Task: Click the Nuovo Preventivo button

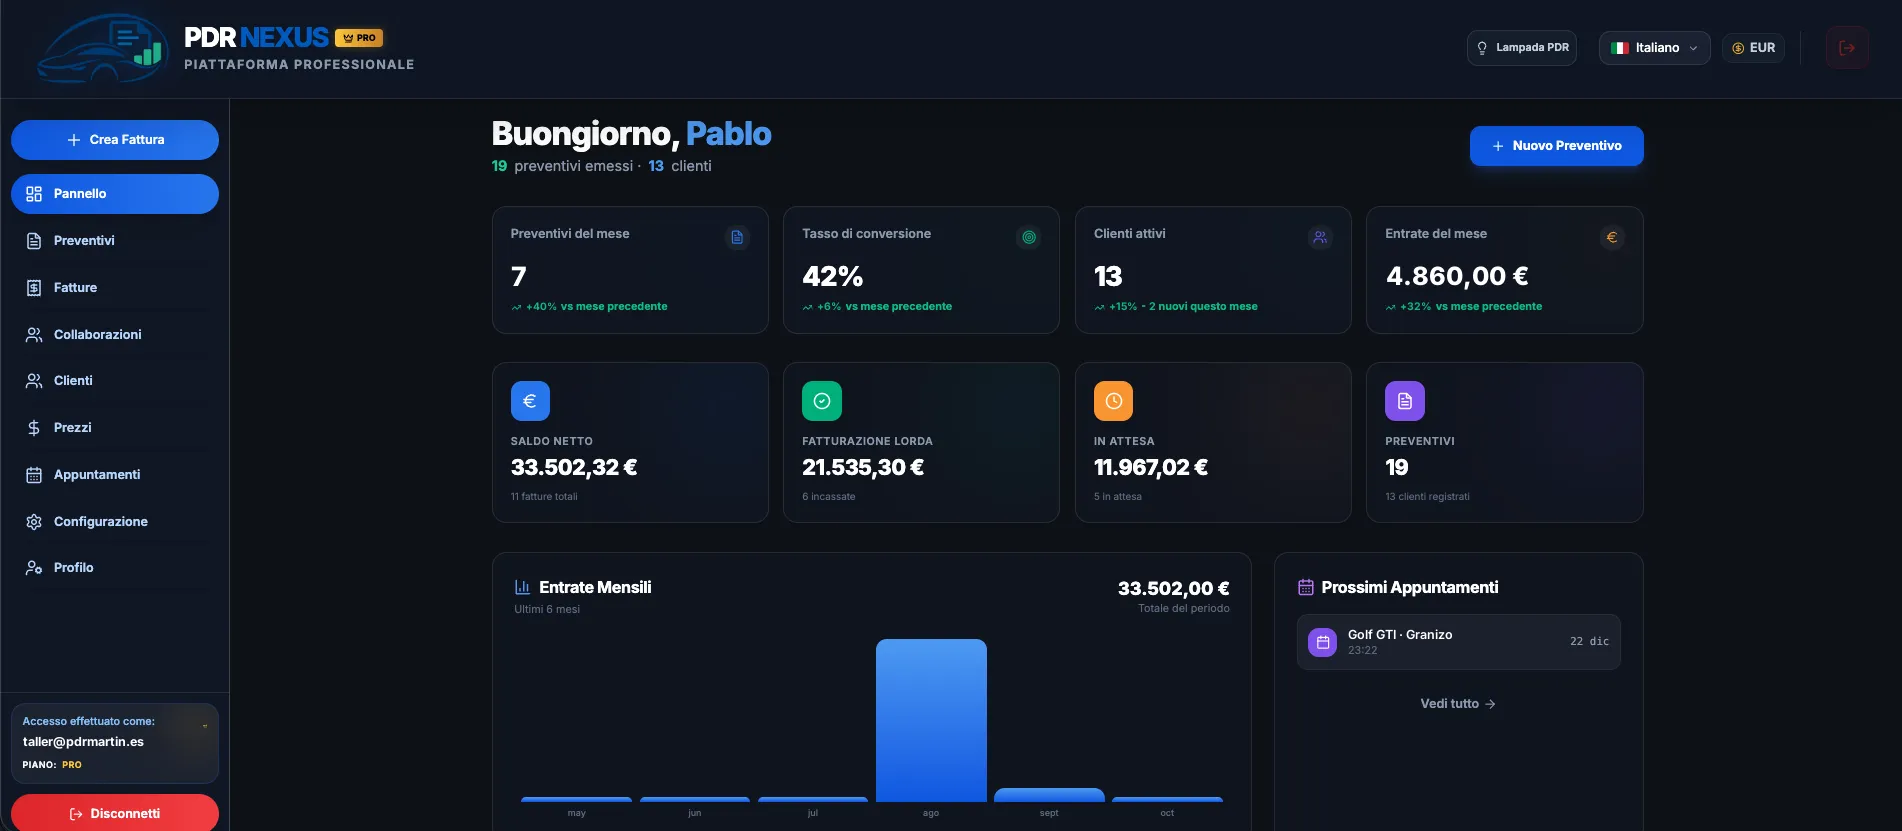Action: [1556, 146]
